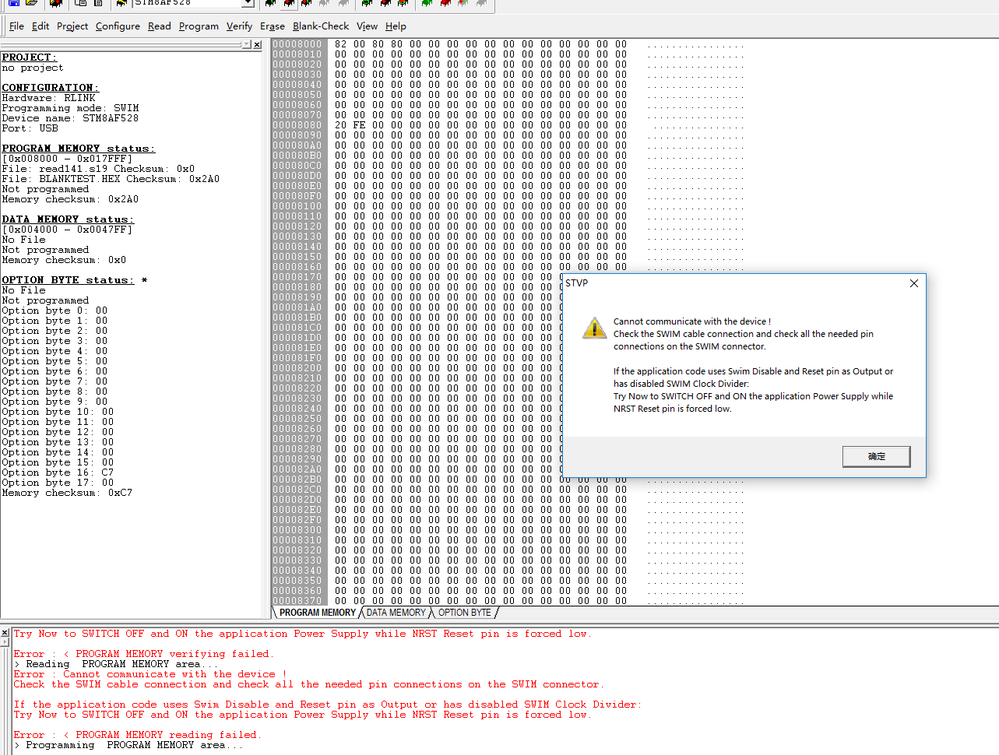Close the STVP dialog with X

coord(914,283)
